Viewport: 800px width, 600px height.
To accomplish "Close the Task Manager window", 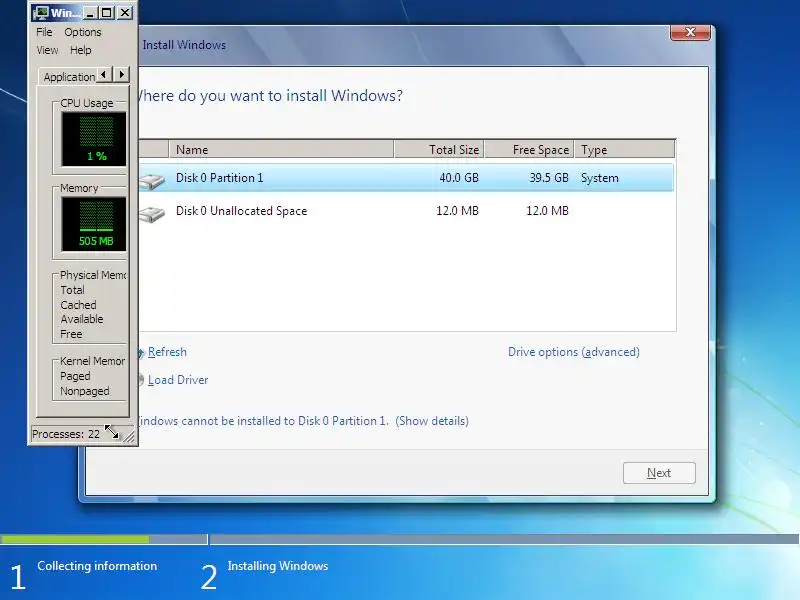I will pos(124,12).
